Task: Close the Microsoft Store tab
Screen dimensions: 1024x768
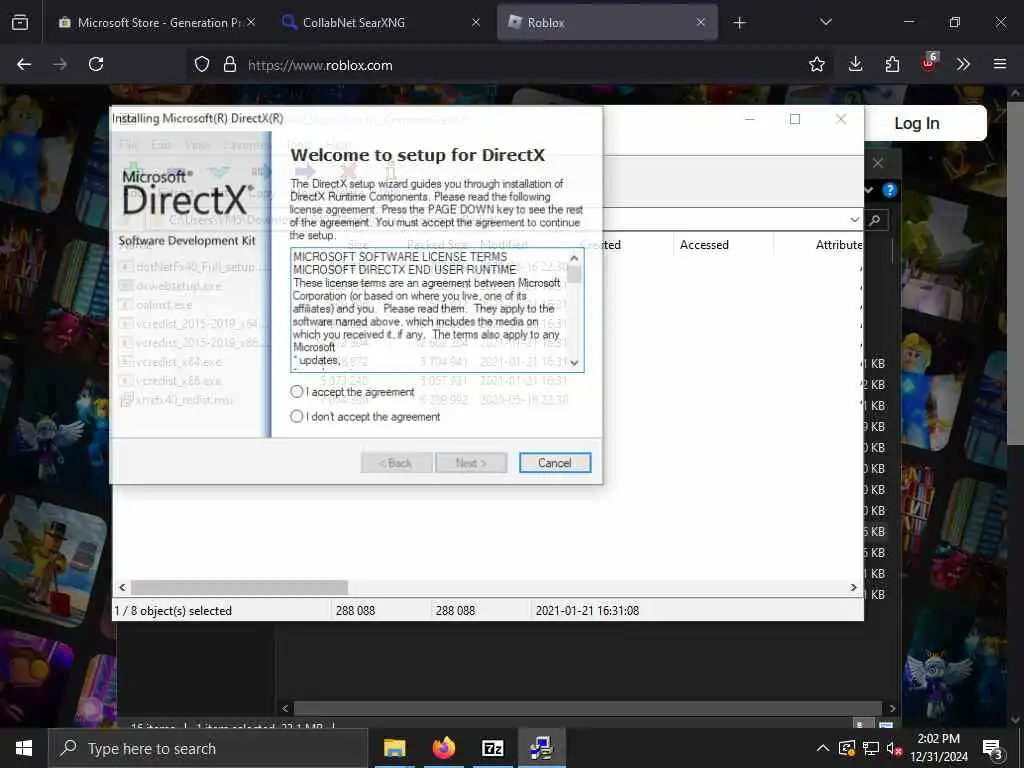Action: click(x=251, y=22)
